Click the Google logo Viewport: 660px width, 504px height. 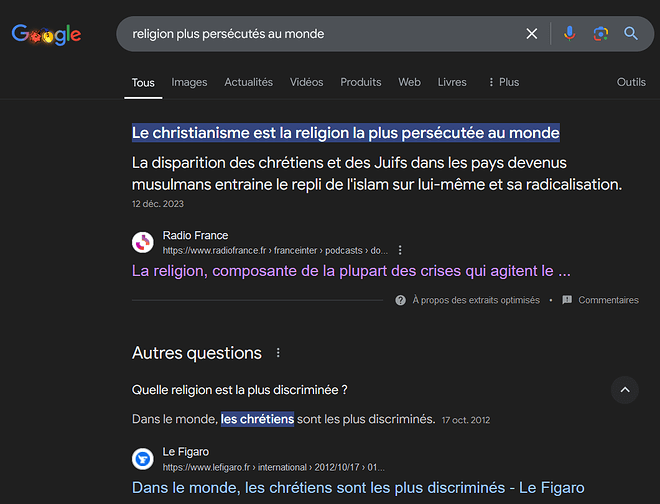click(x=46, y=34)
